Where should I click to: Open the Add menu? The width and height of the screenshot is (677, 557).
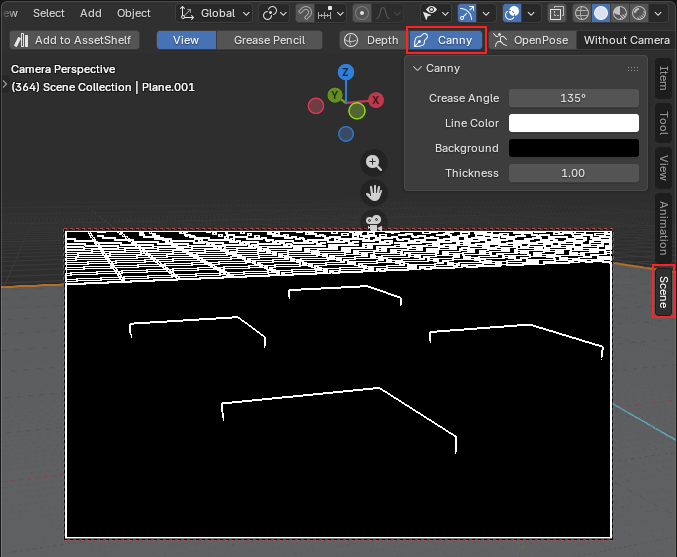[91, 13]
